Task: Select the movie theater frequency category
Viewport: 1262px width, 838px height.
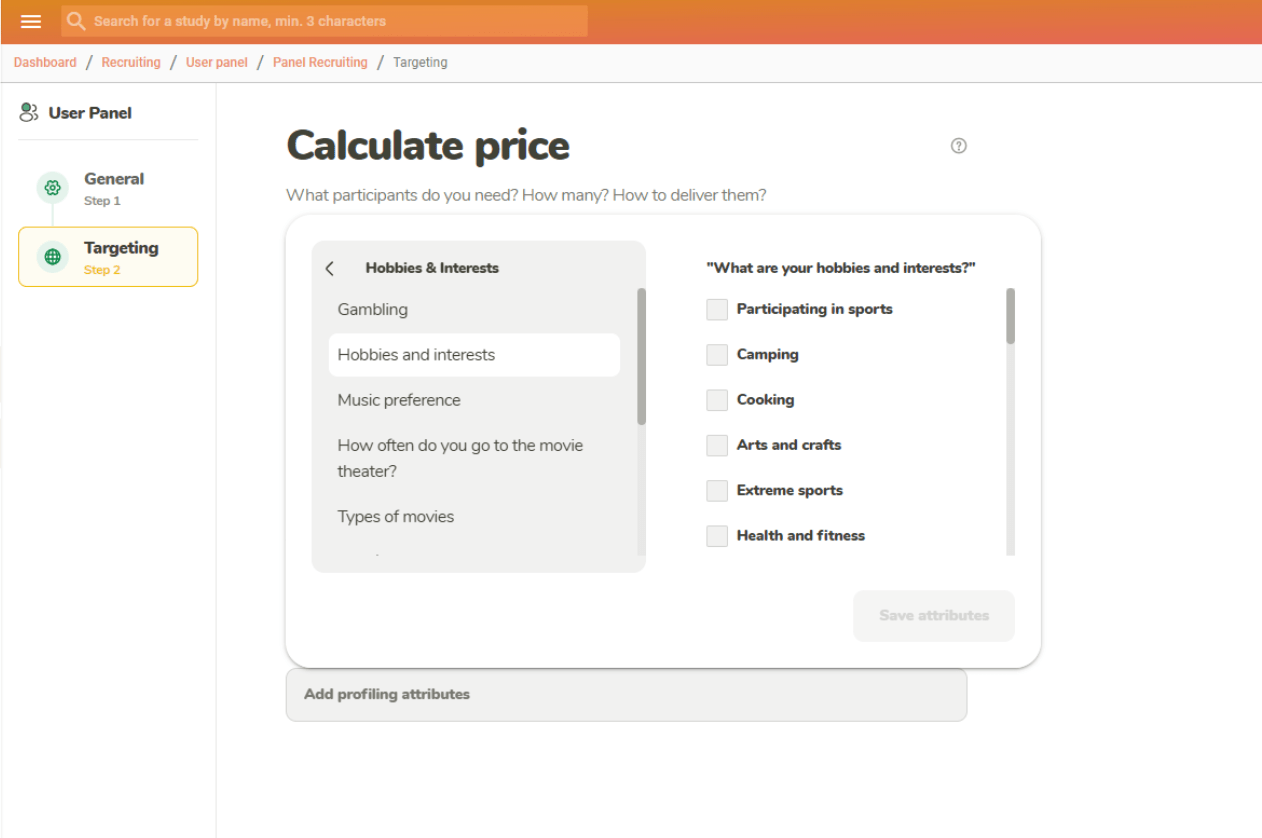Action: [x=460, y=457]
